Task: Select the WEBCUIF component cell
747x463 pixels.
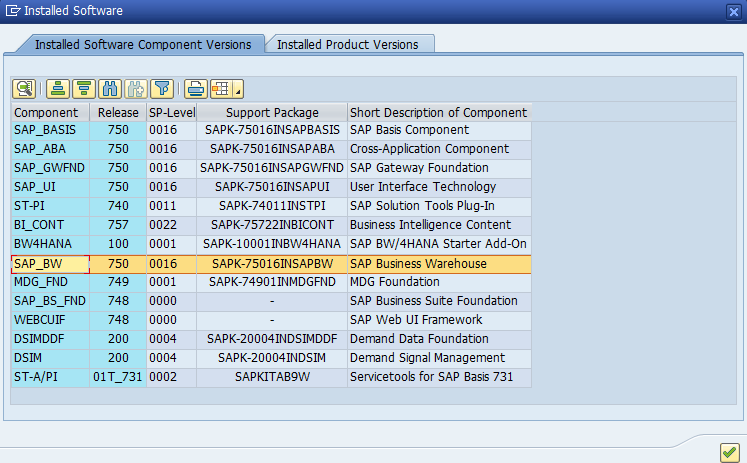Action: tap(50, 321)
